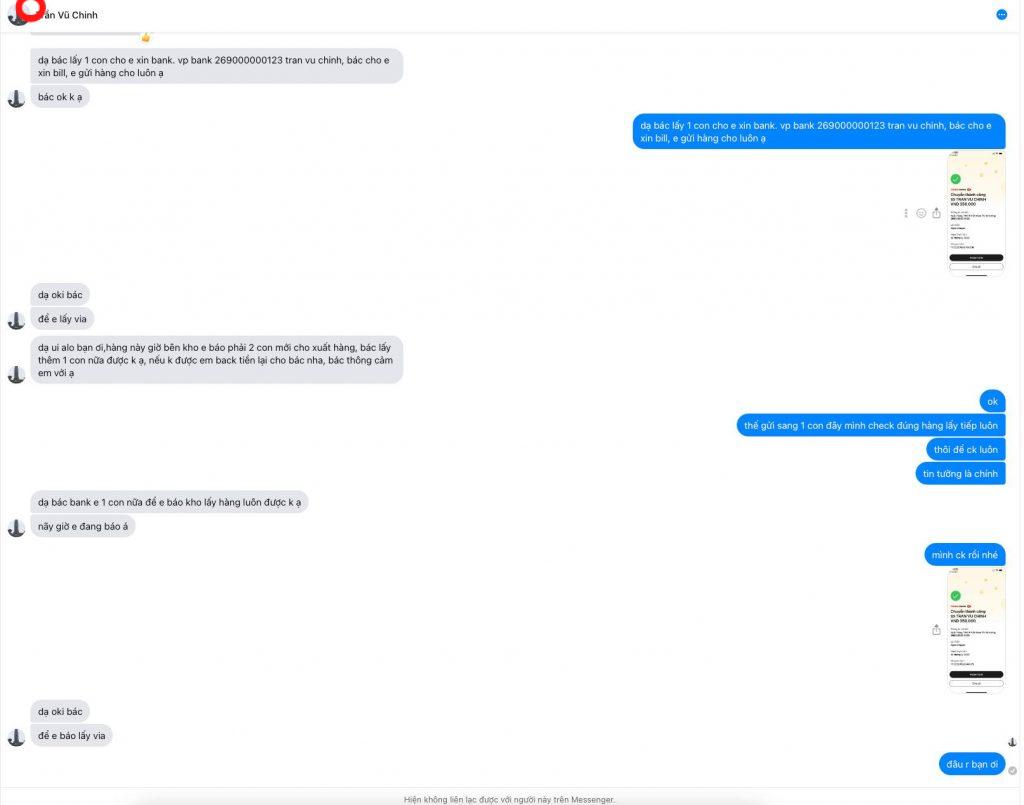Open the three-dot menu beside the first receipt
Image resolution: width=1024 pixels, height=805 pixels.
pos(906,213)
